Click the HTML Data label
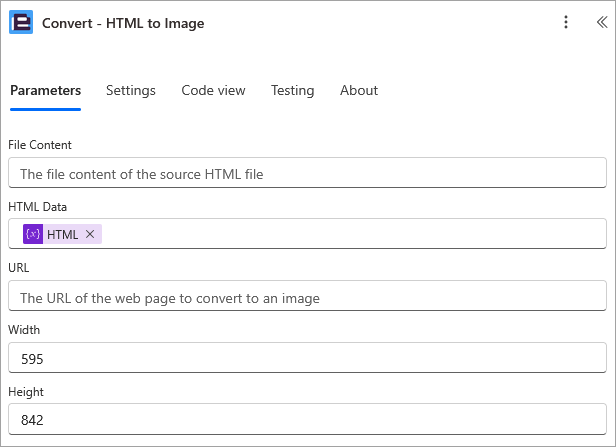Viewport: 616px width, 447px height. [x=37, y=207]
